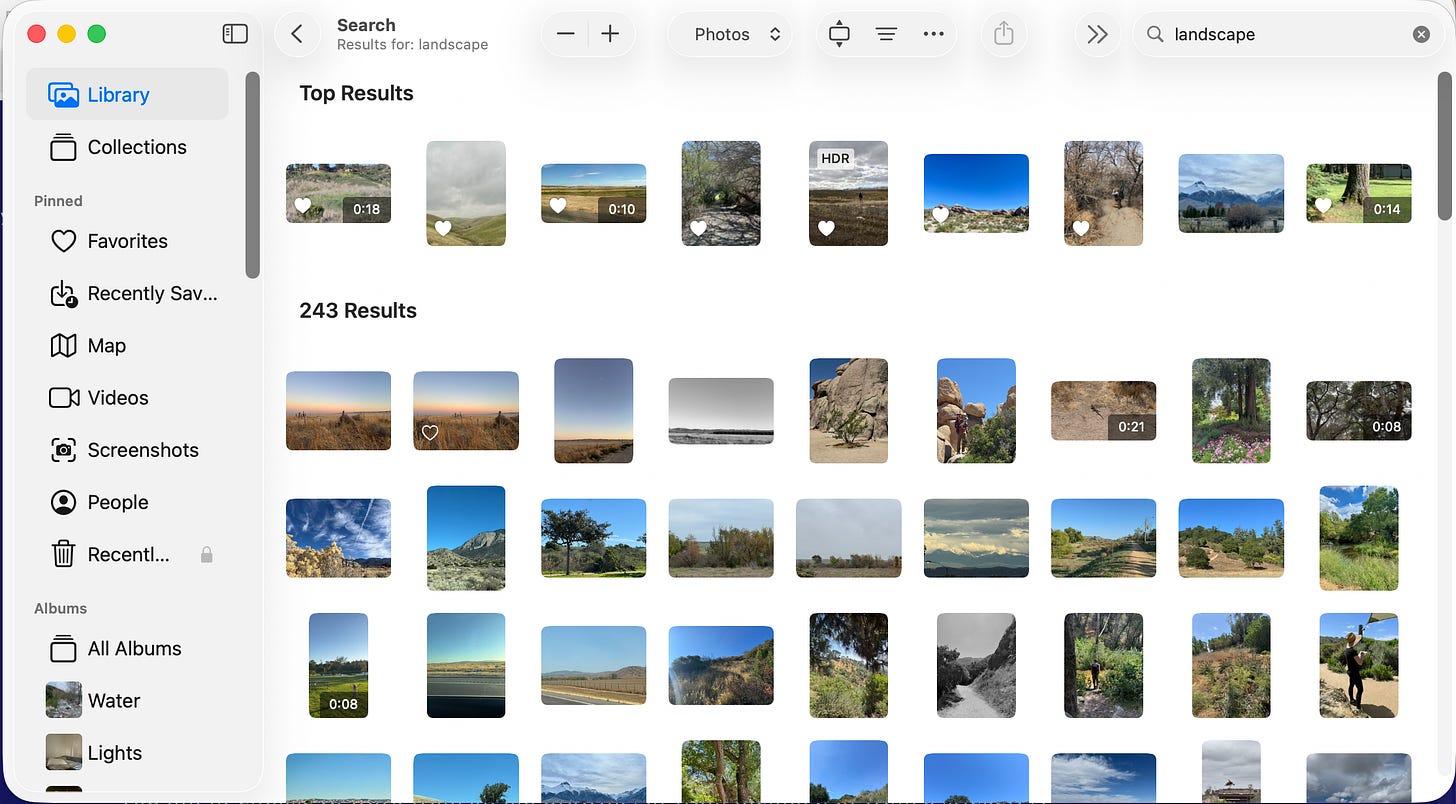
Task: Toggle favorite heart on the 0:14 video
Action: 1323,206
